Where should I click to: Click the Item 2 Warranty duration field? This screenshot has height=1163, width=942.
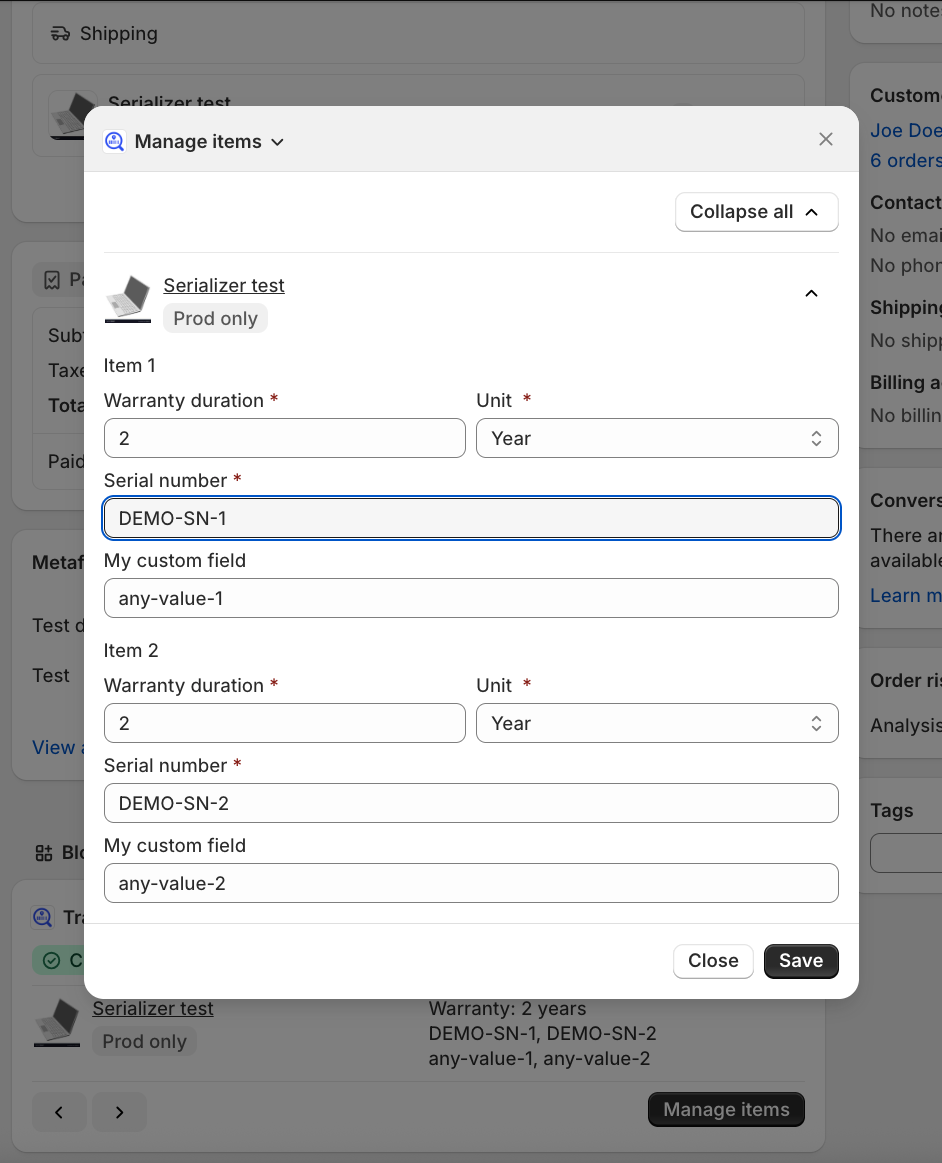(284, 723)
